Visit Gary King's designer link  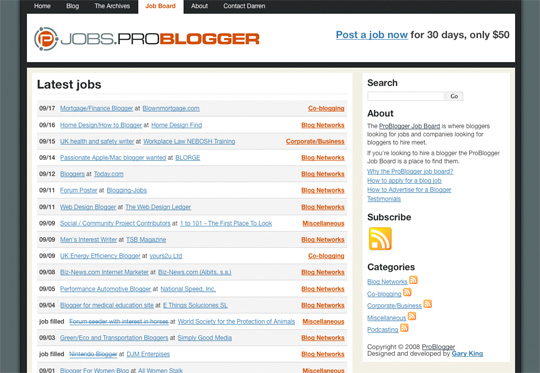tap(467, 354)
